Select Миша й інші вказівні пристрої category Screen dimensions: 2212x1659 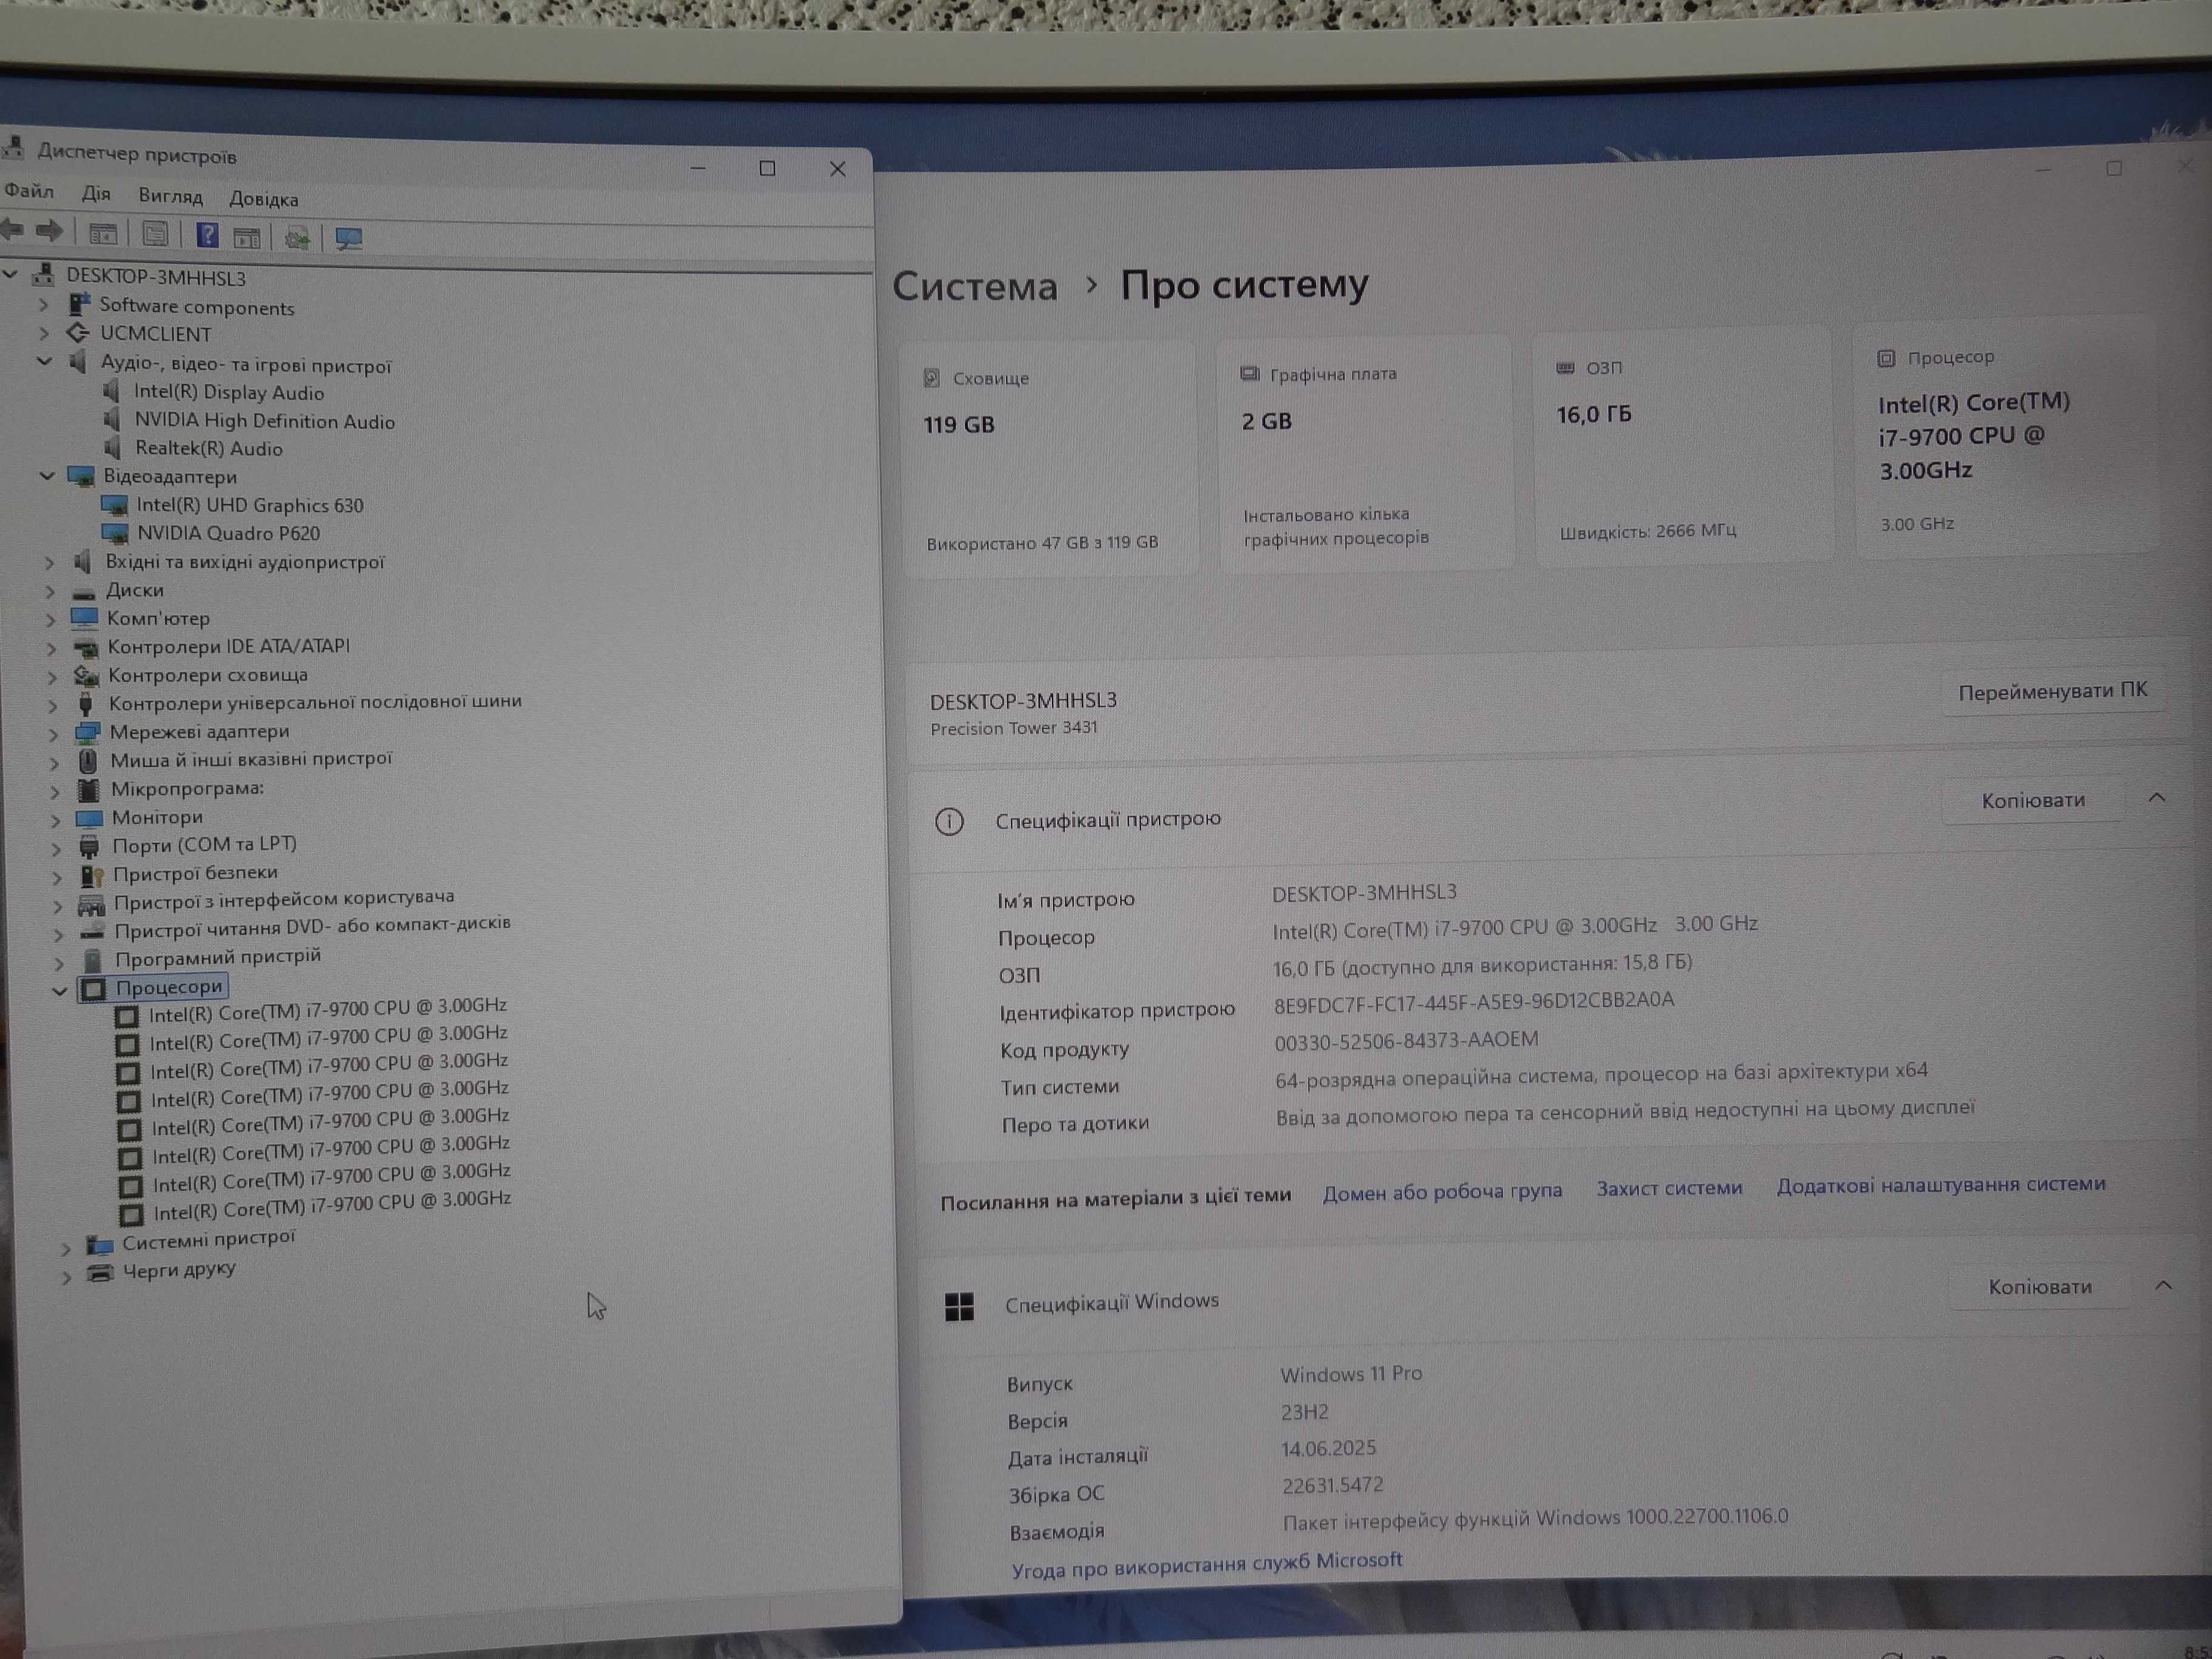251,759
